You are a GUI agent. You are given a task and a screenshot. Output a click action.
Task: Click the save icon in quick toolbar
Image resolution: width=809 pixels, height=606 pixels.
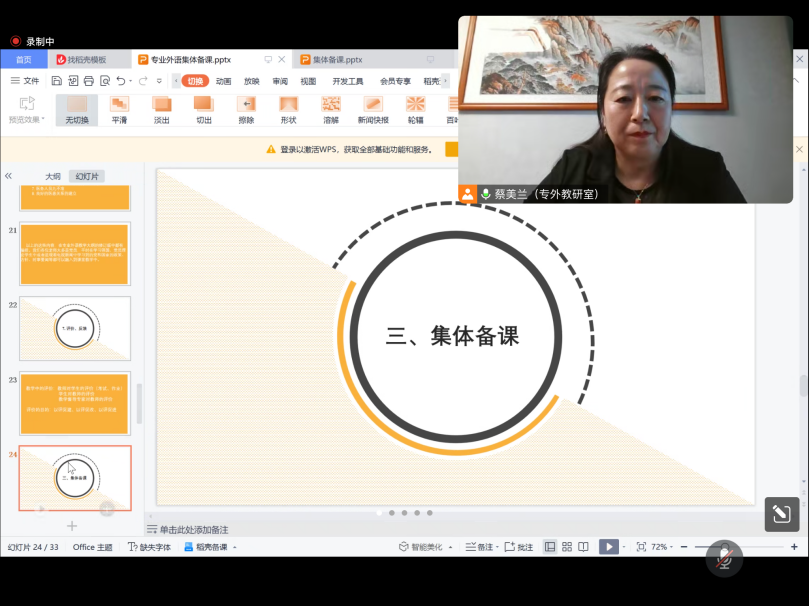pos(57,81)
